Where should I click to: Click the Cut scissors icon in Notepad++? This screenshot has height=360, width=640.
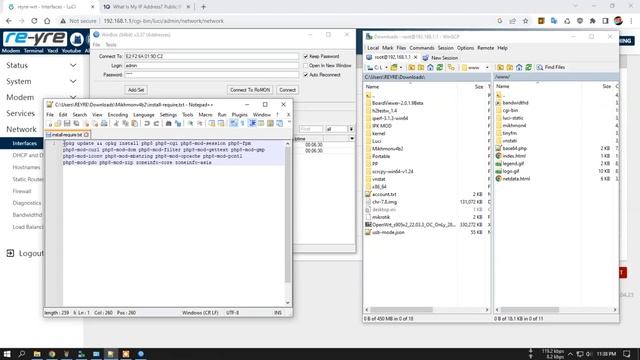(x=116, y=123)
